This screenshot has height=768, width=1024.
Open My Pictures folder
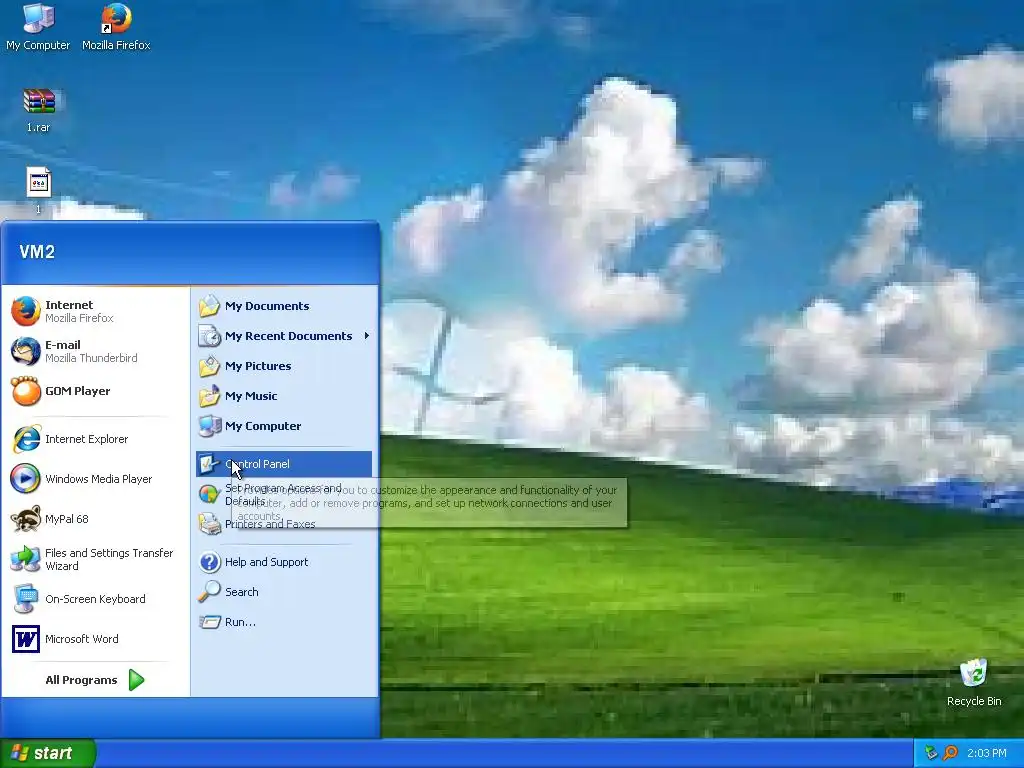(284, 366)
